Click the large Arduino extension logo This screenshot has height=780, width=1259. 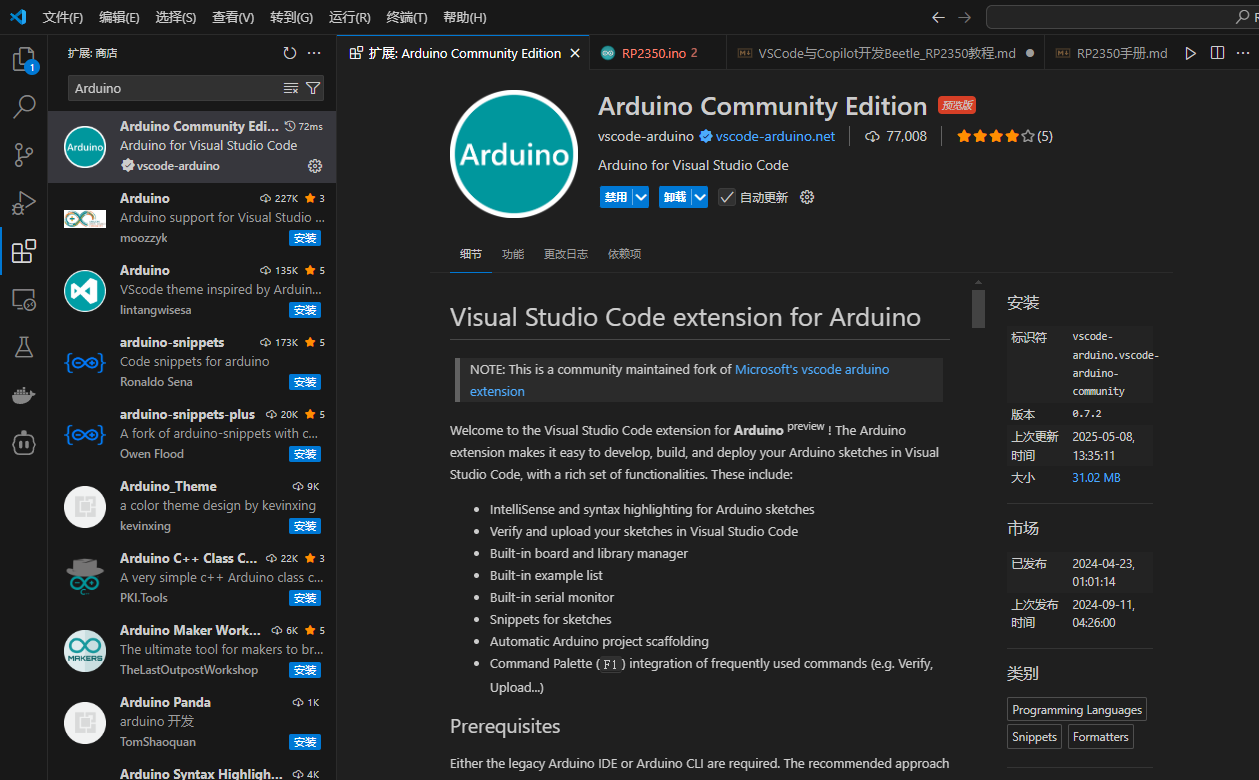(514, 154)
